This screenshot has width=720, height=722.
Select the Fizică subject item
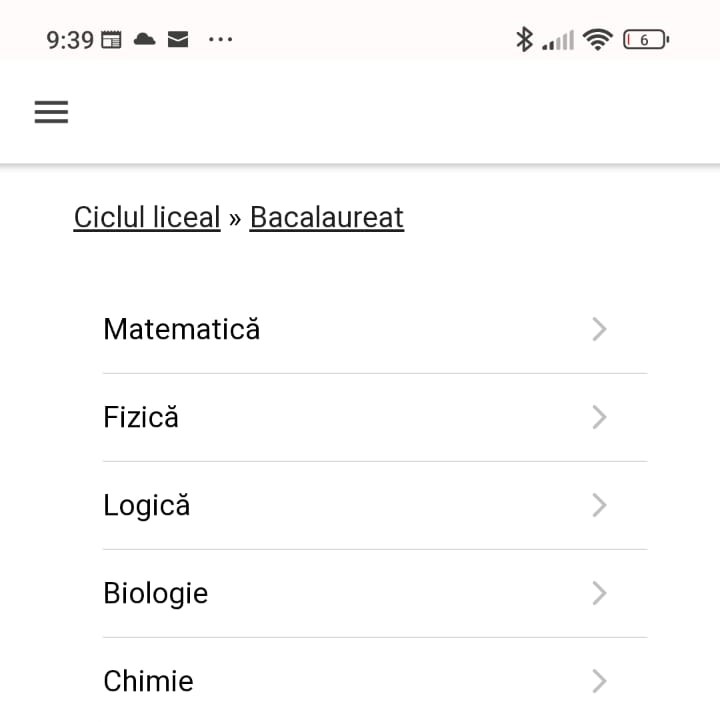pyautogui.click(x=375, y=417)
